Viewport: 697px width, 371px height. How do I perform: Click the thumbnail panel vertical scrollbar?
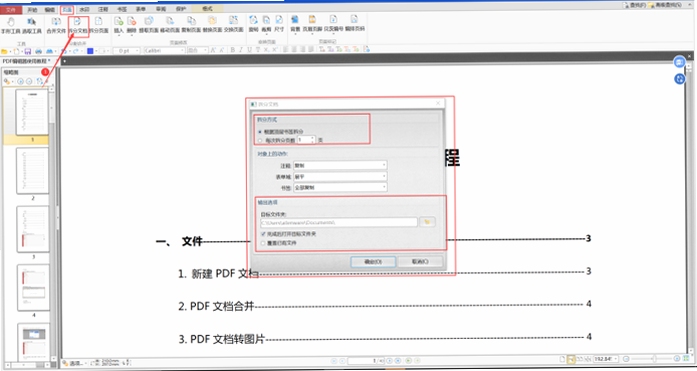[x=52, y=222]
